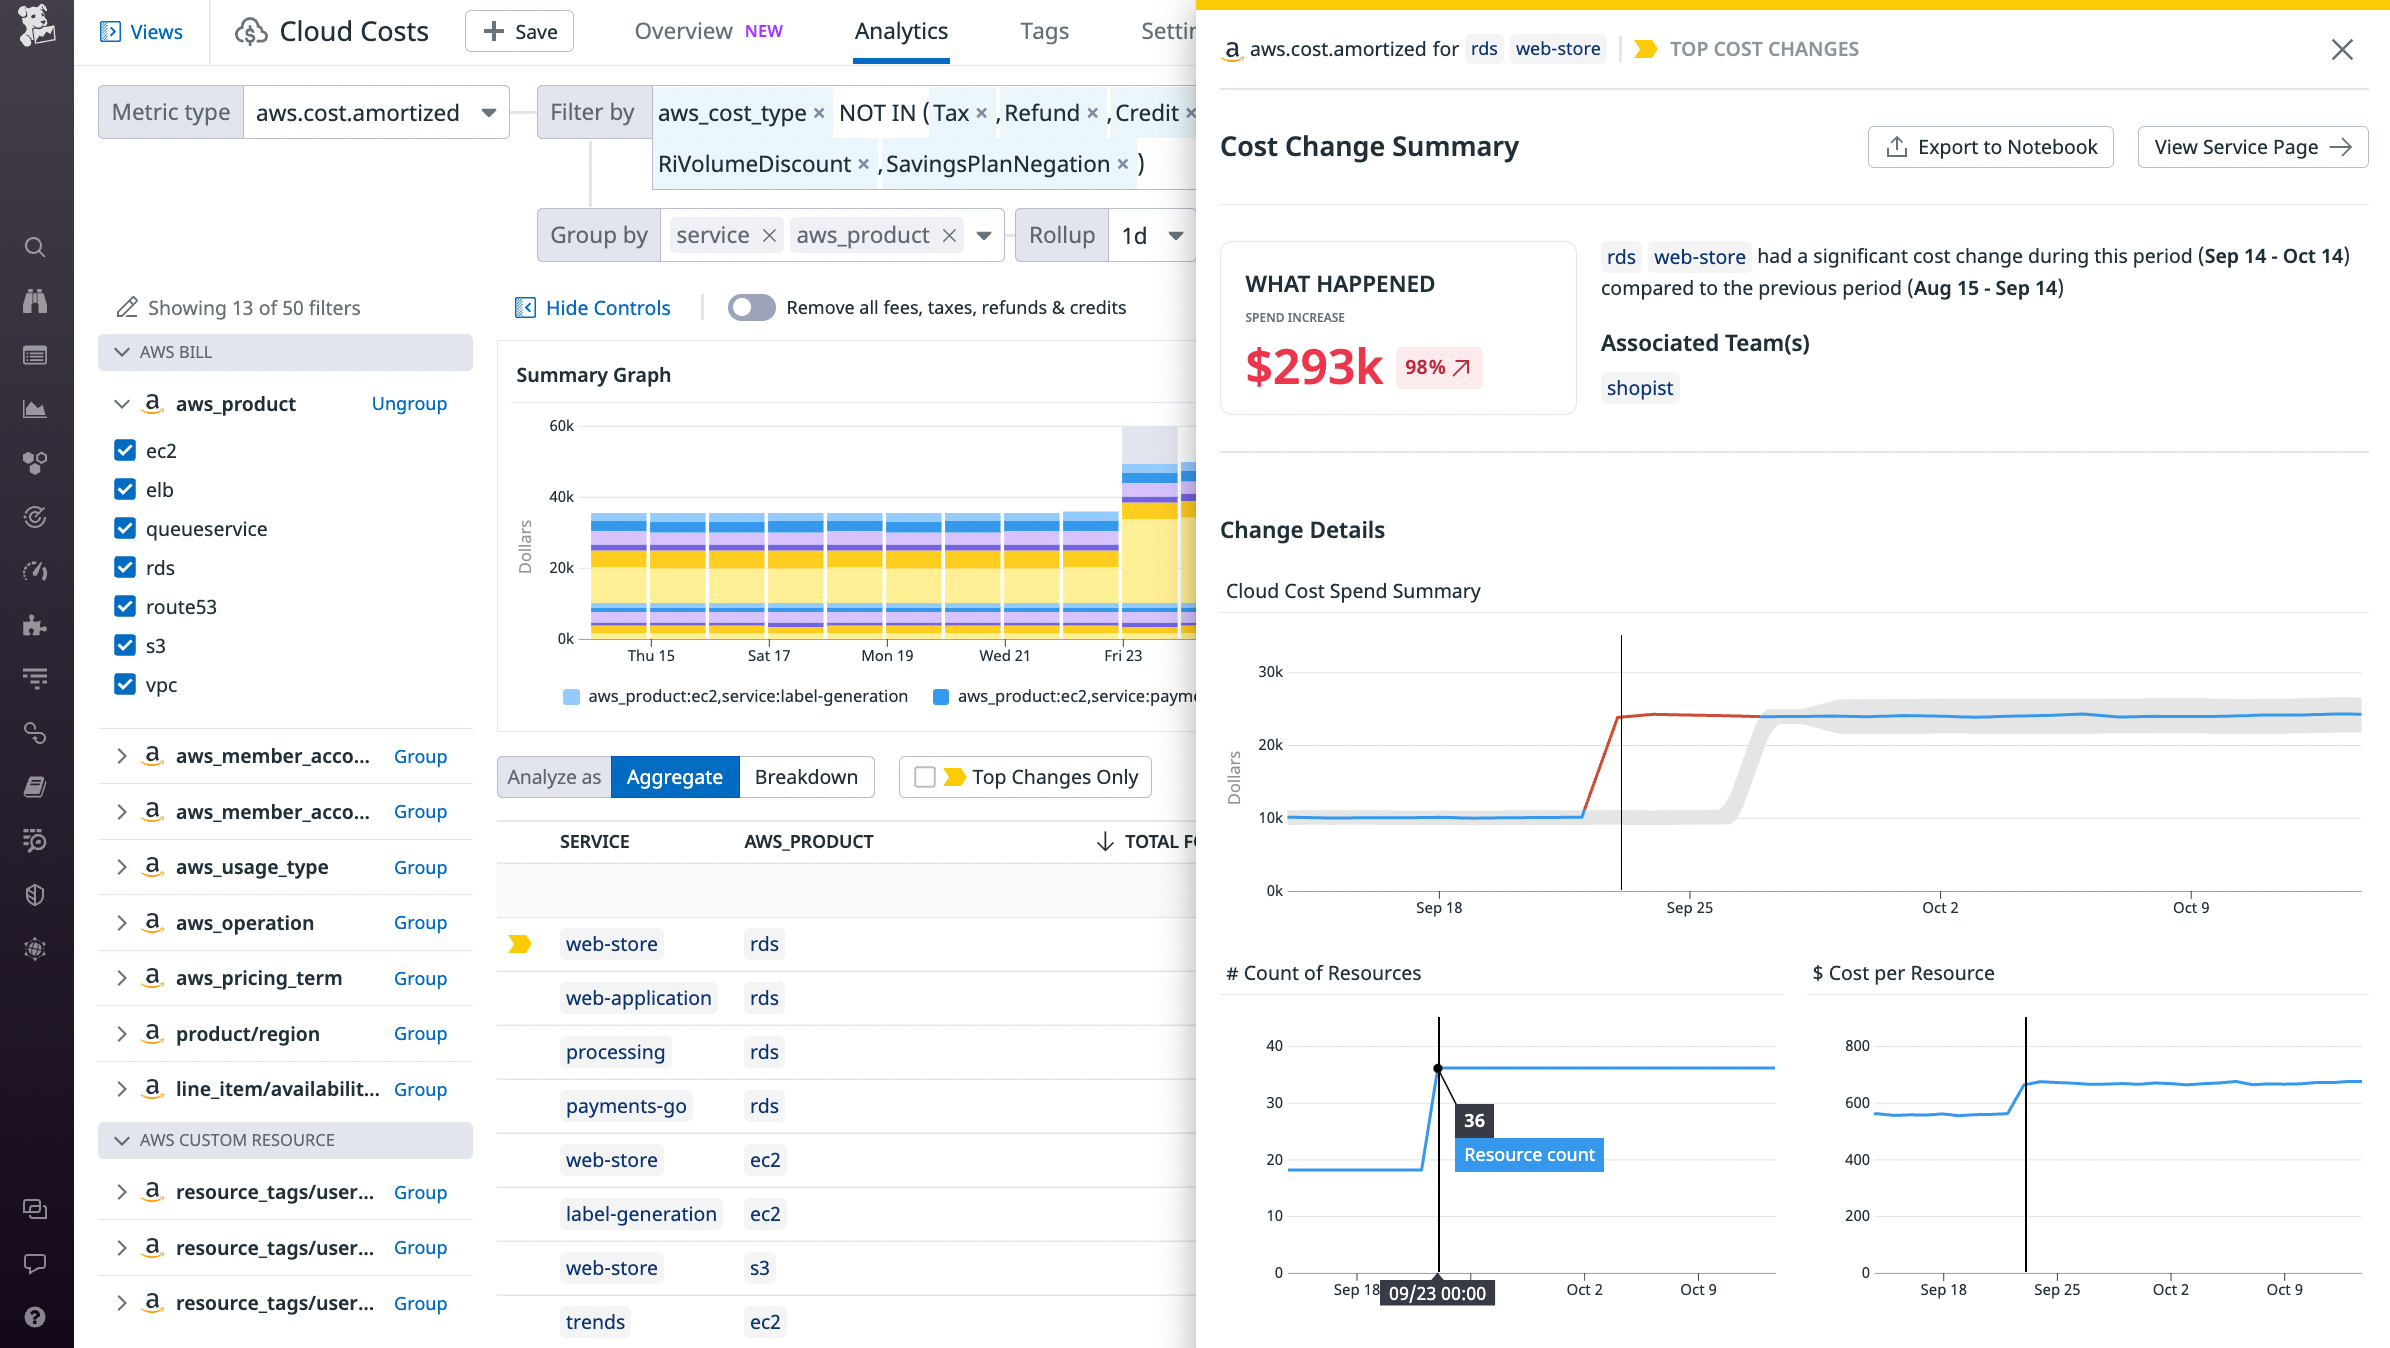The width and height of the screenshot is (2390, 1348).
Task: Select the Breakdown analyze mode
Action: [806, 777]
